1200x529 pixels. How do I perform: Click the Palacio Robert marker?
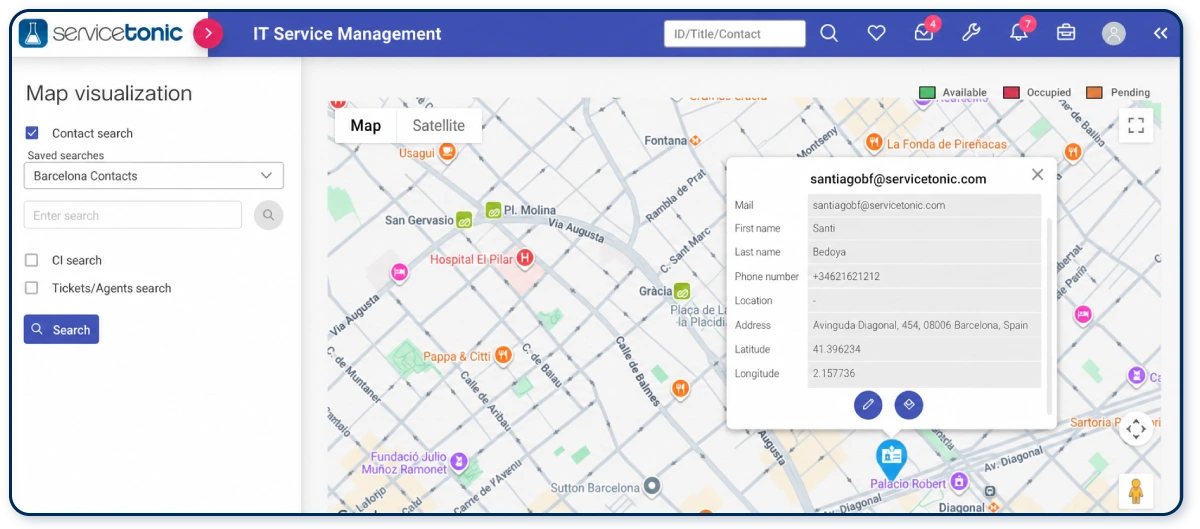pos(959,483)
